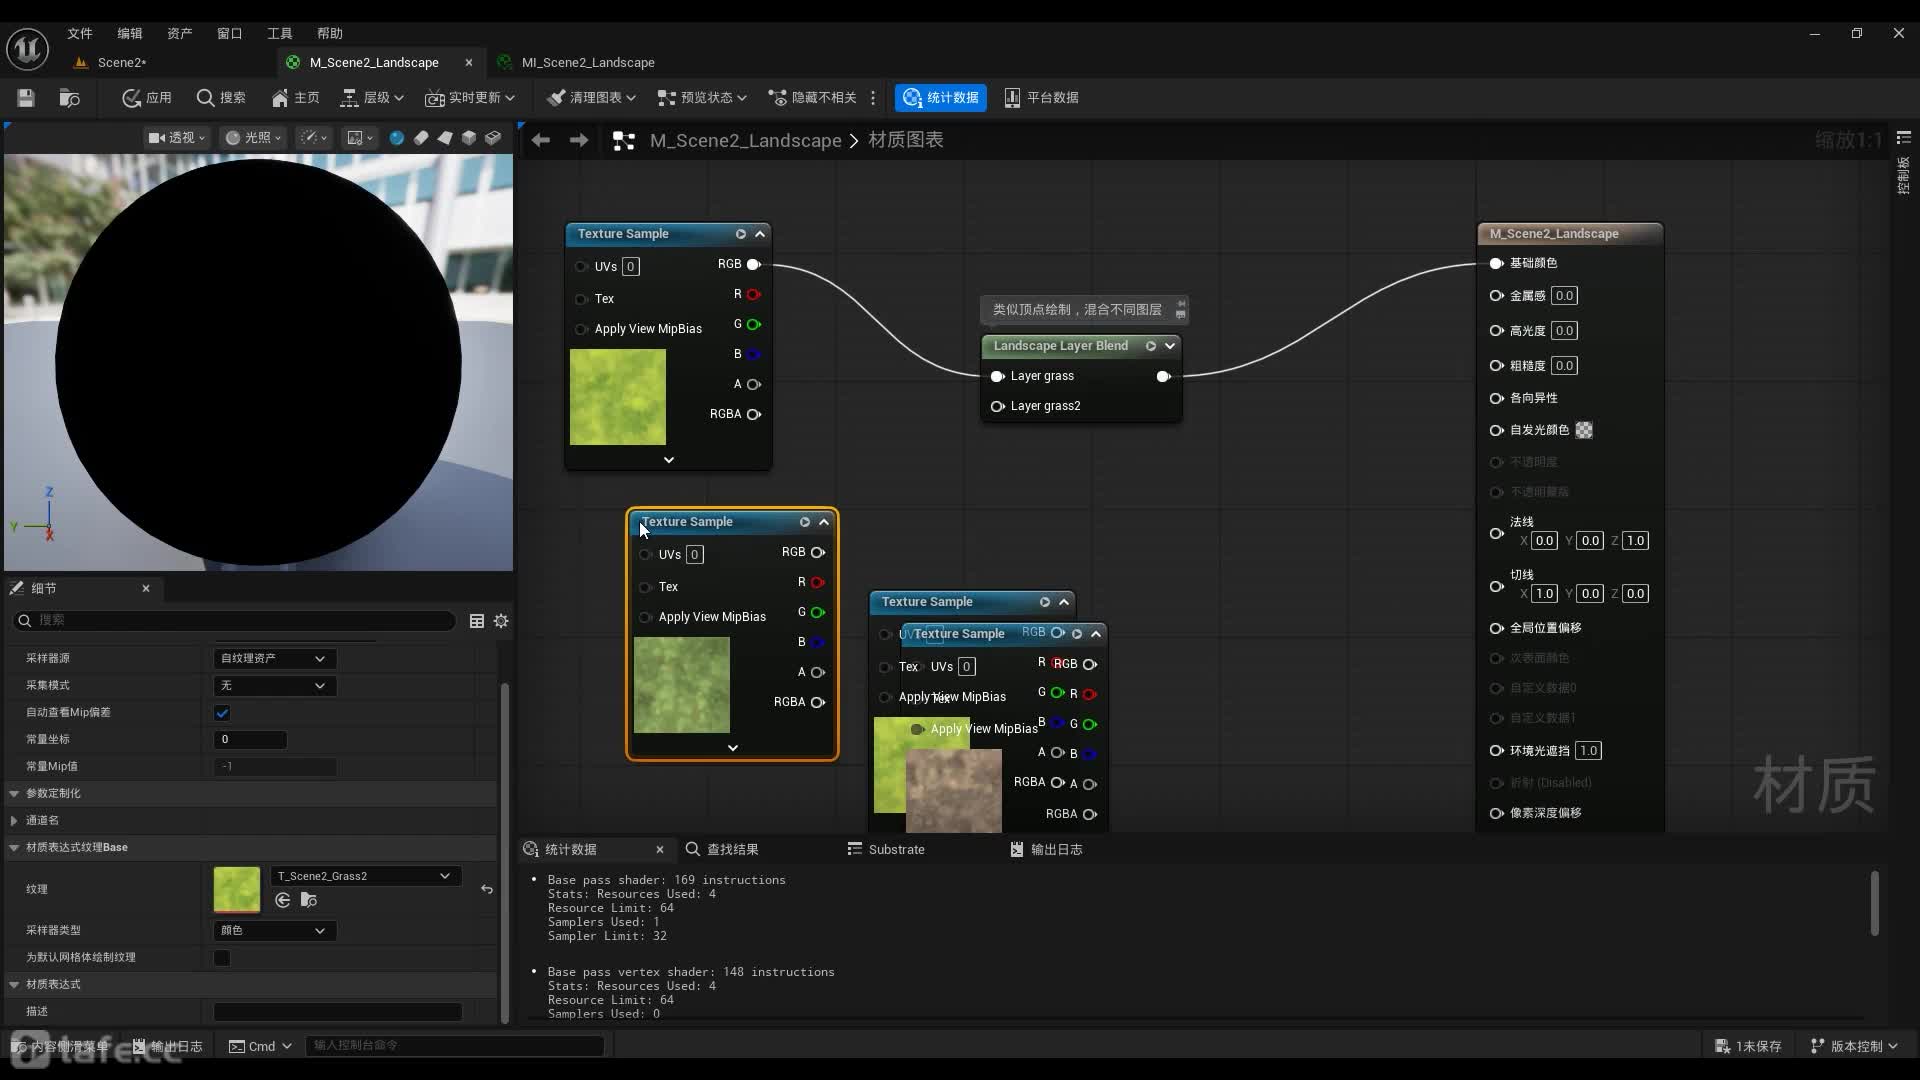Toggle automatic view Mip bias checkbox
The width and height of the screenshot is (1920, 1080).
click(x=222, y=713)
